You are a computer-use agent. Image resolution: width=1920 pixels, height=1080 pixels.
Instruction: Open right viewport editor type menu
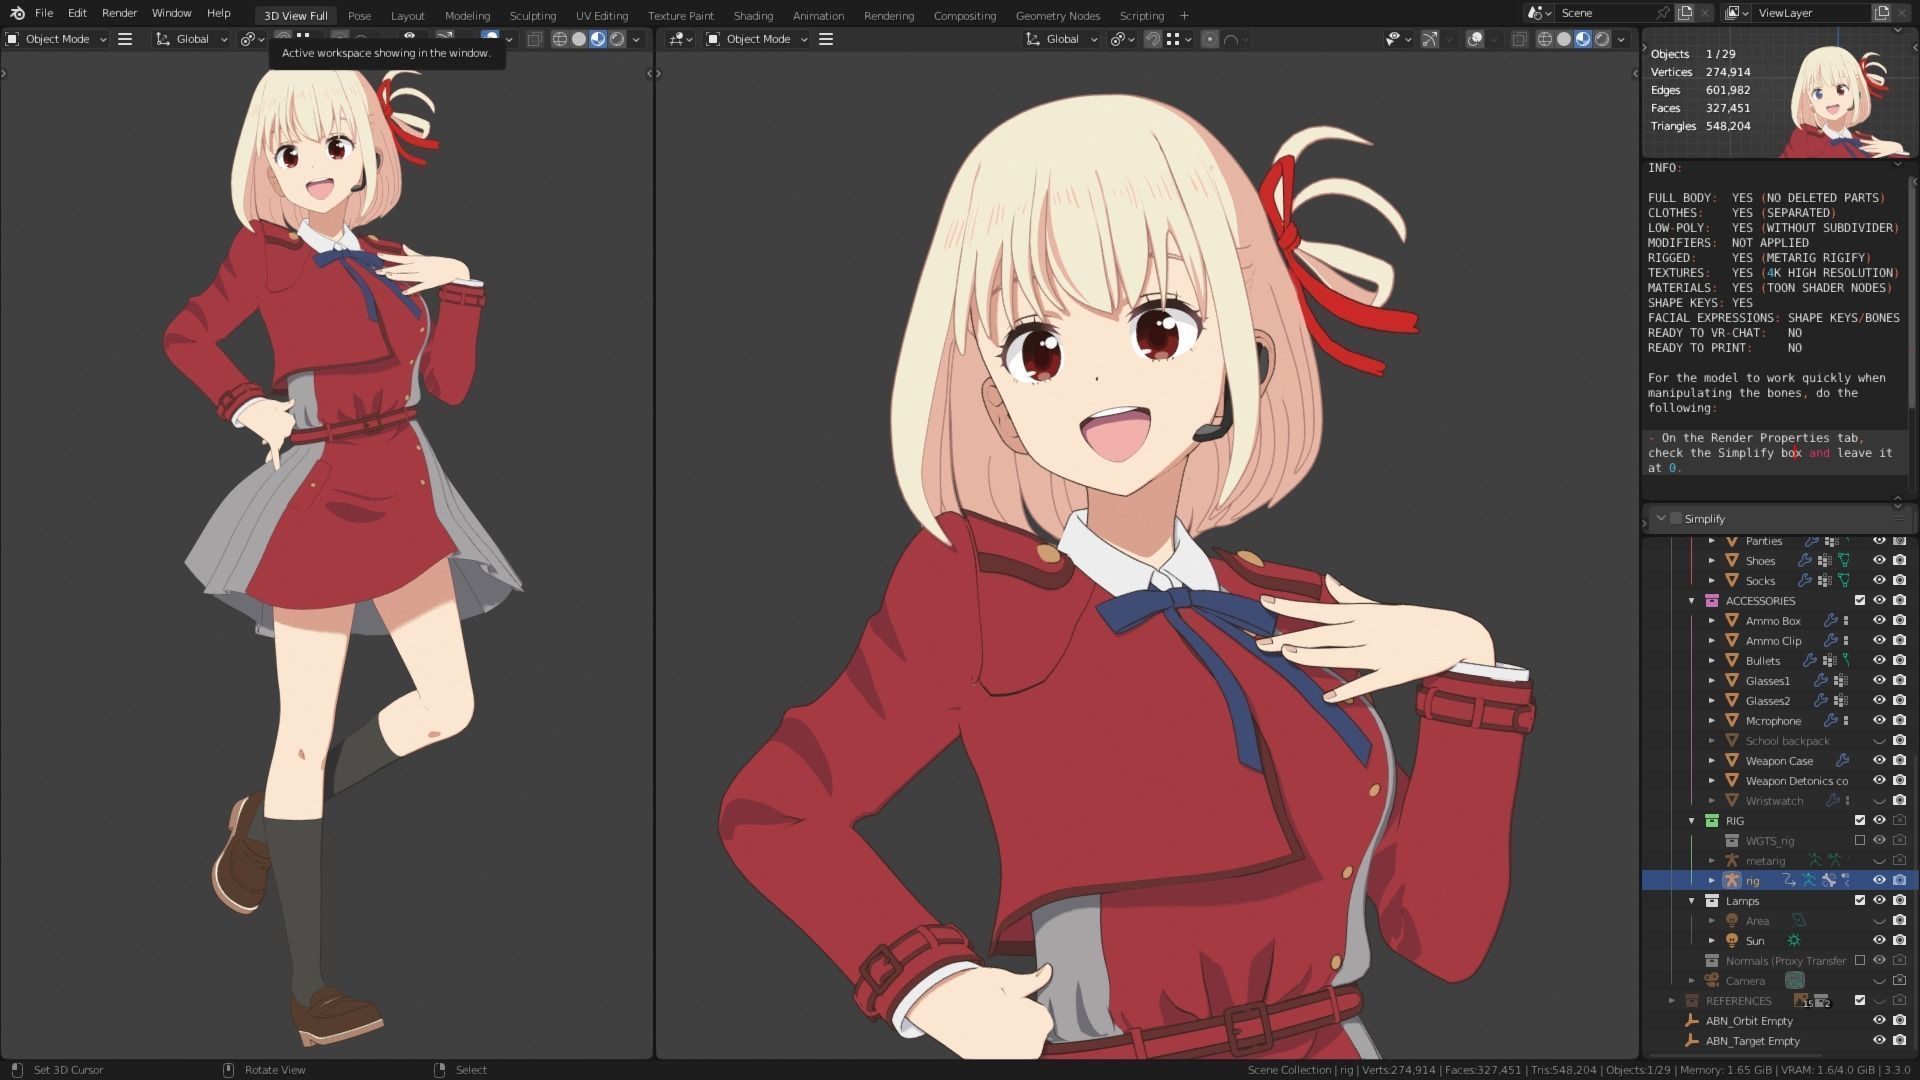tap(681, 39)
